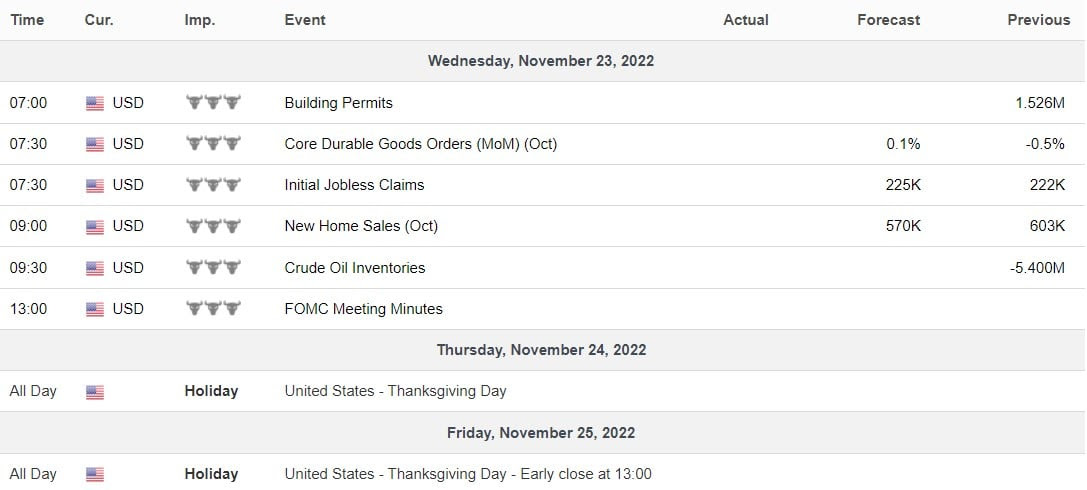Open the Building Permits event
The height and width of the screenshot is (490, 1087).
tap(338, 103)
